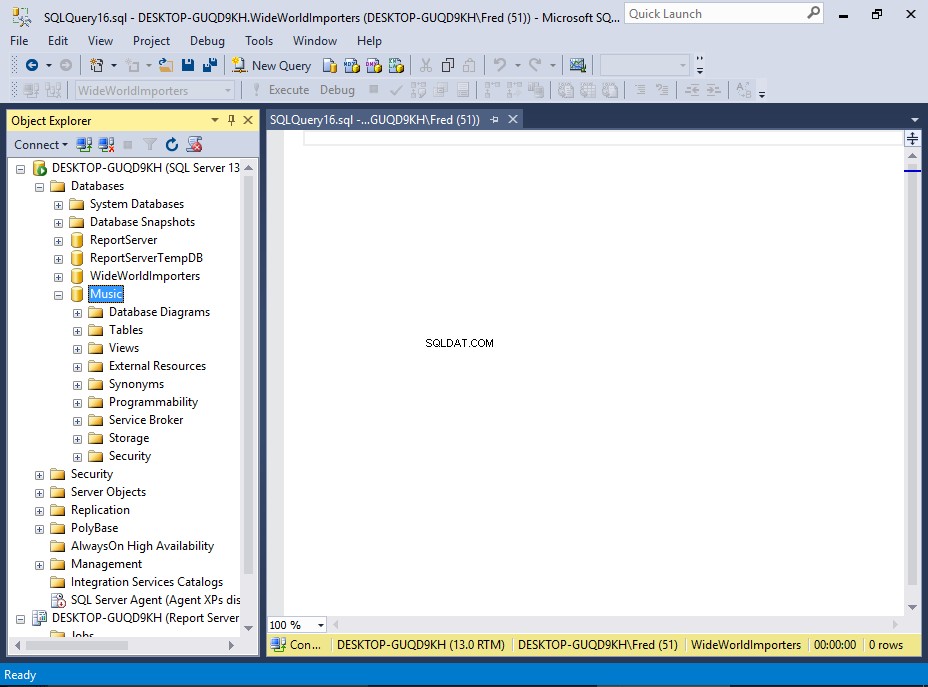Viewport: 928px width, 687px height.
Task: Select the SQLQuery16.sql tab
Action: [375, 120]
